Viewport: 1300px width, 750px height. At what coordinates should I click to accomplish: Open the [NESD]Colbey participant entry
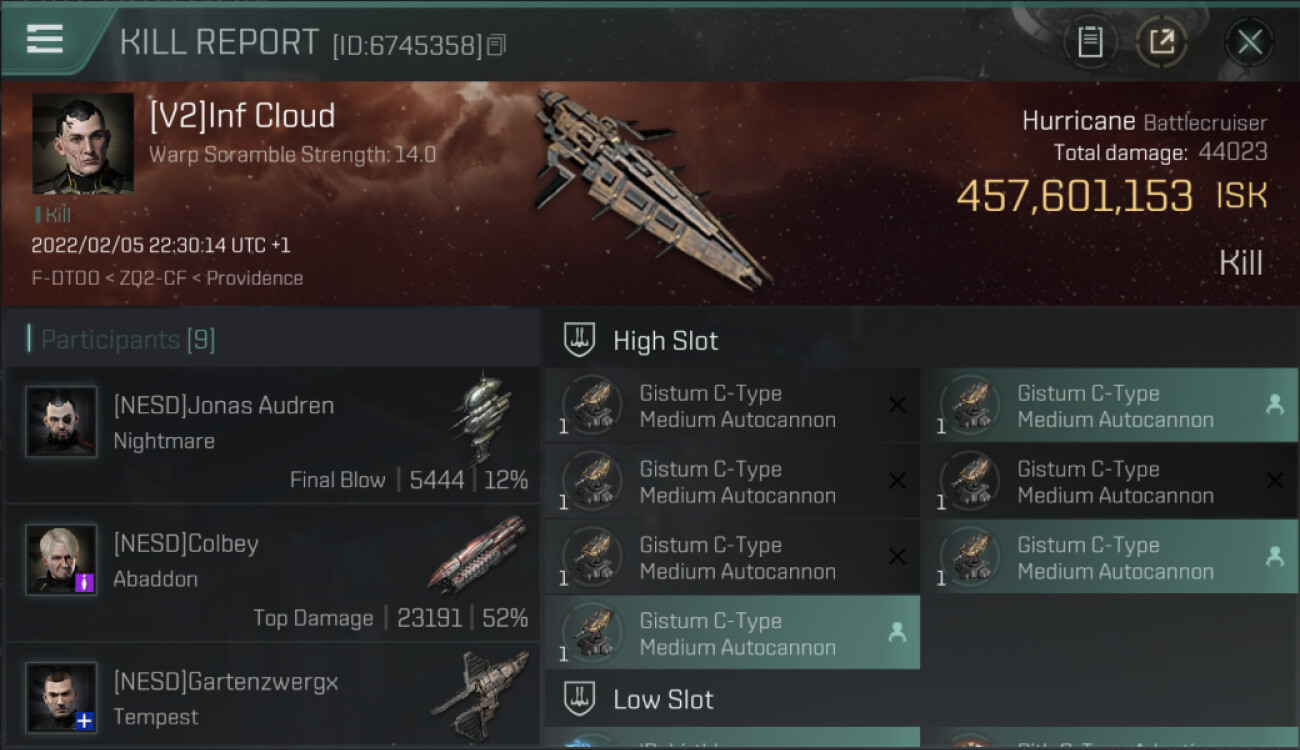[272, 572]
